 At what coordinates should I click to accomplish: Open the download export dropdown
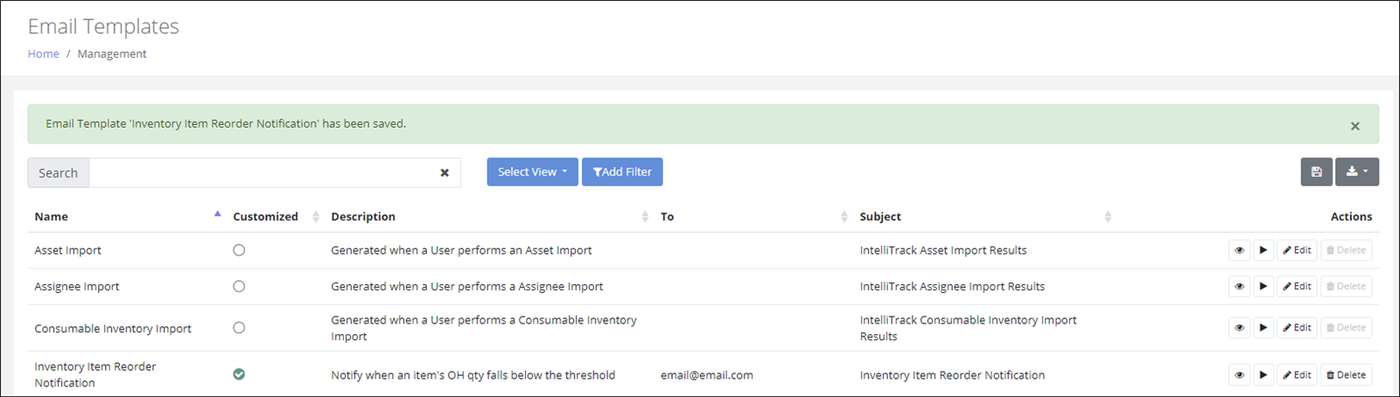[1357, 172]
